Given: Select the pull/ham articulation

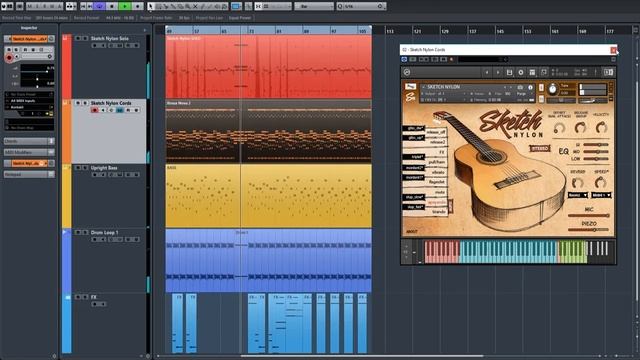Looking at the screenshot, I should 437,162.
